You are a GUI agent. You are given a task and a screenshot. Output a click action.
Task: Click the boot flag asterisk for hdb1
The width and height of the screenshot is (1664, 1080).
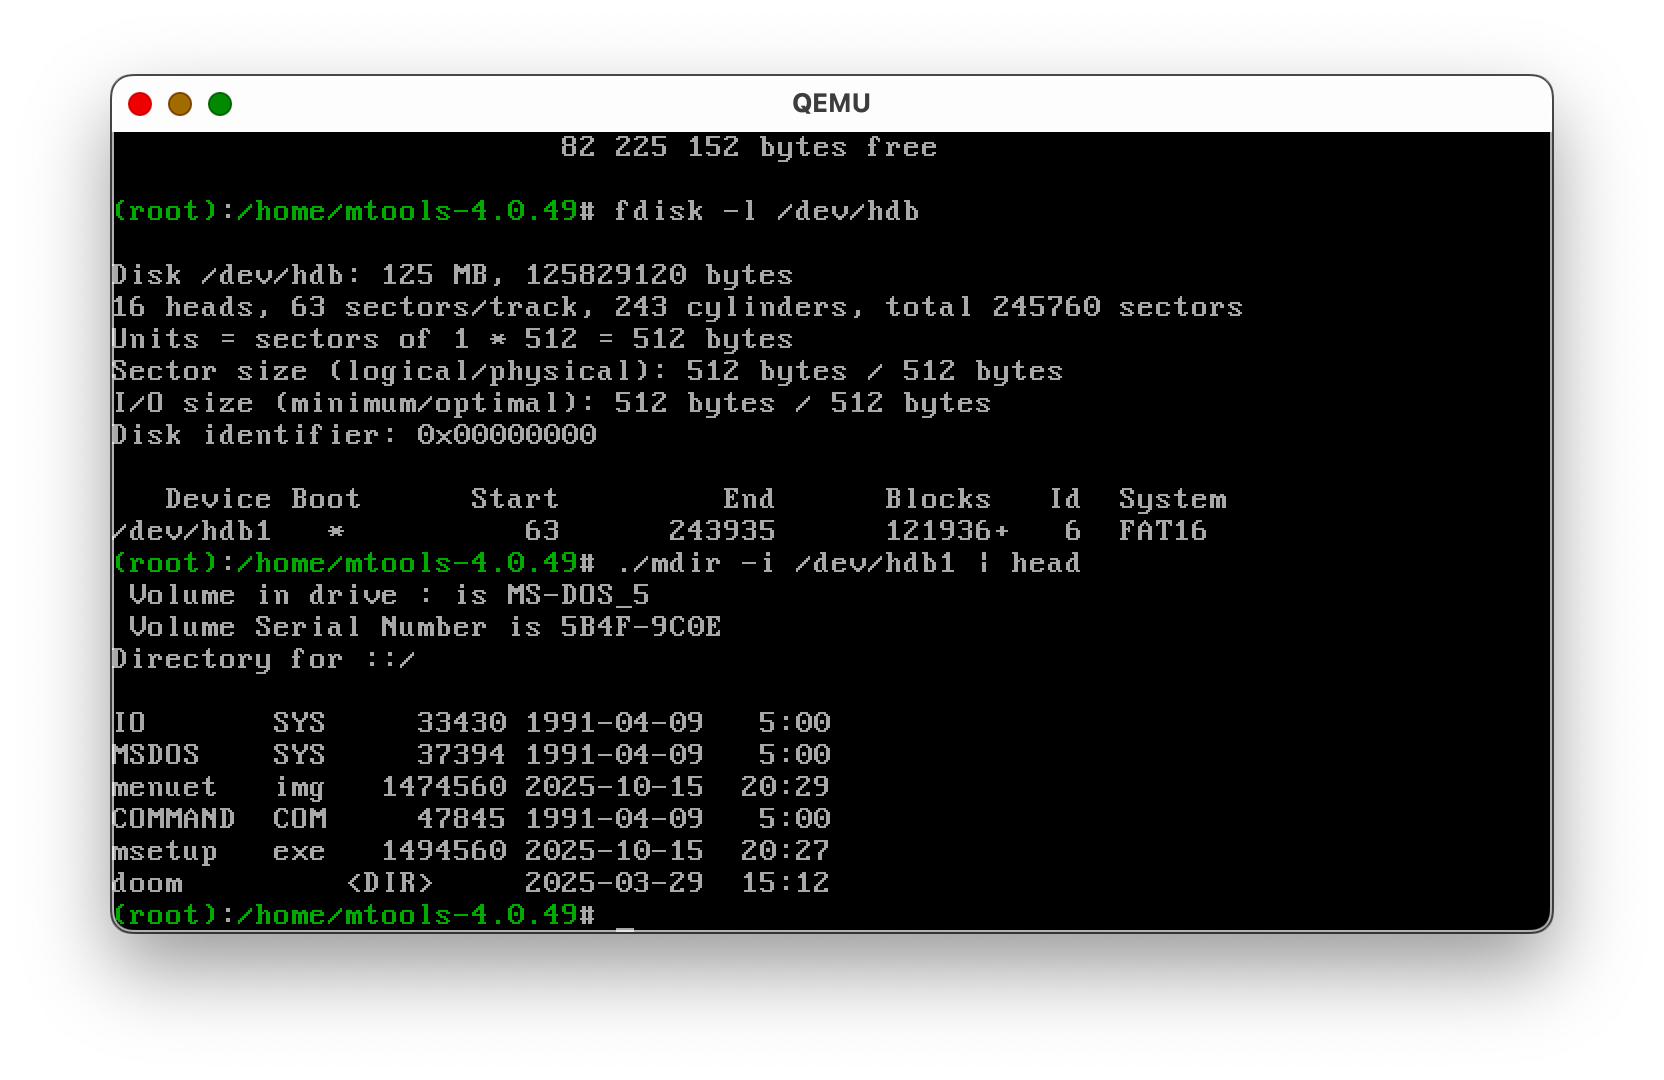(x=336, y=531)
